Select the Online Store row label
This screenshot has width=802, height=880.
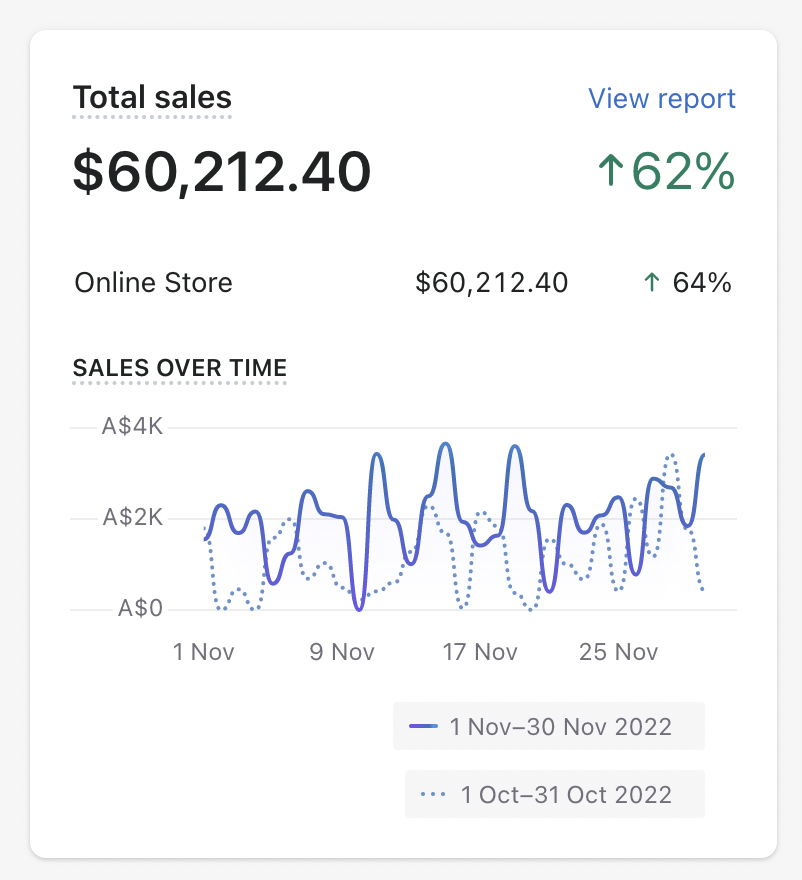[x=153, y=283]
